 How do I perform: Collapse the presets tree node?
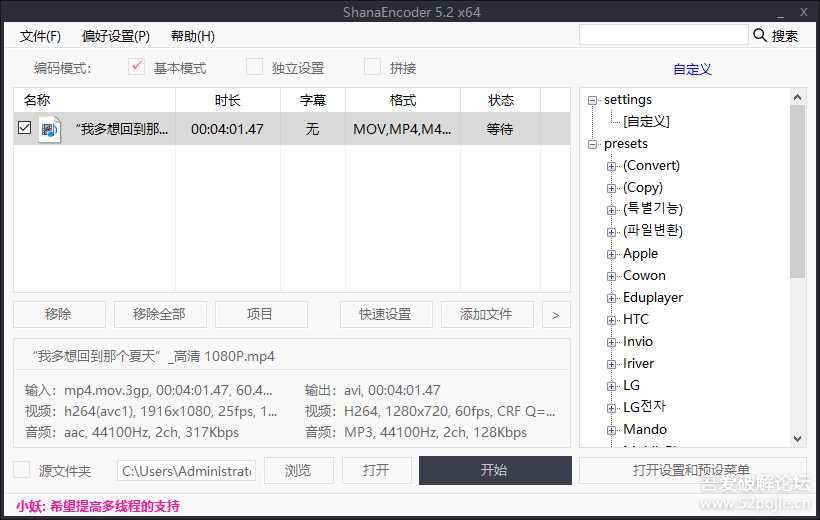pyautogui.click(x=593, y=144)
